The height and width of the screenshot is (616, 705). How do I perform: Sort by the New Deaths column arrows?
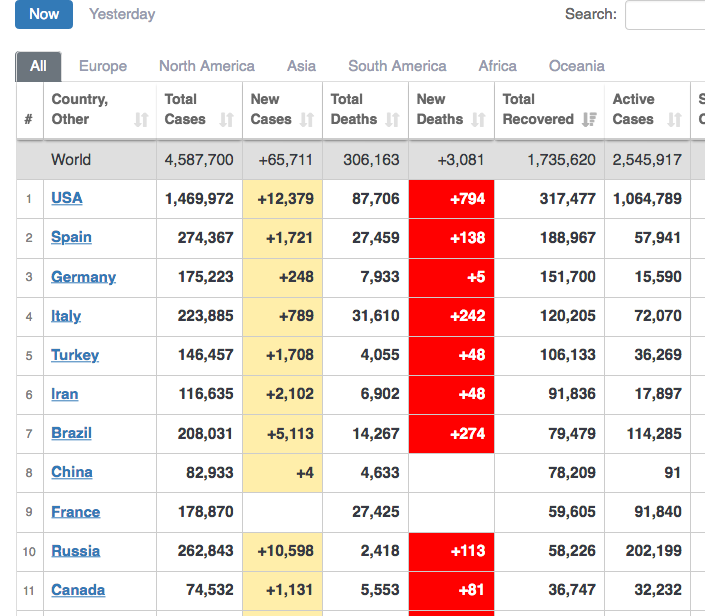478,120
